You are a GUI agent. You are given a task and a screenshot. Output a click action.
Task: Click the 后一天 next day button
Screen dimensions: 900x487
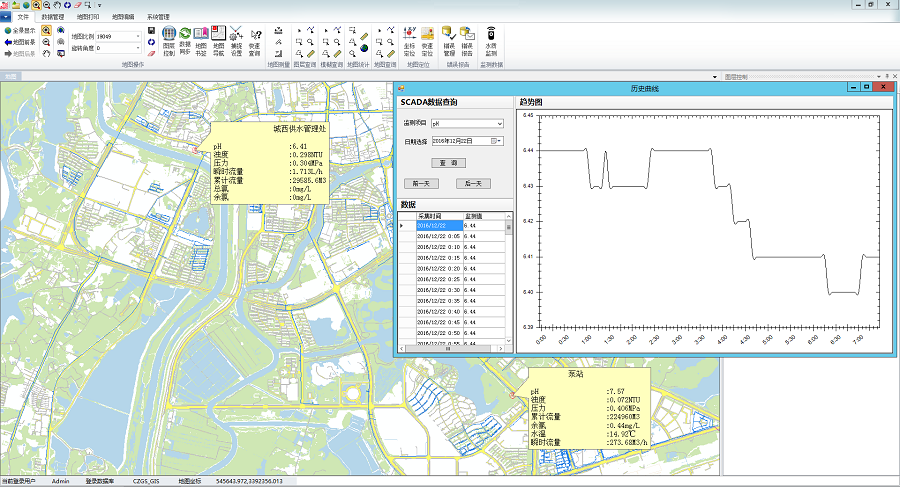[473, 184]
